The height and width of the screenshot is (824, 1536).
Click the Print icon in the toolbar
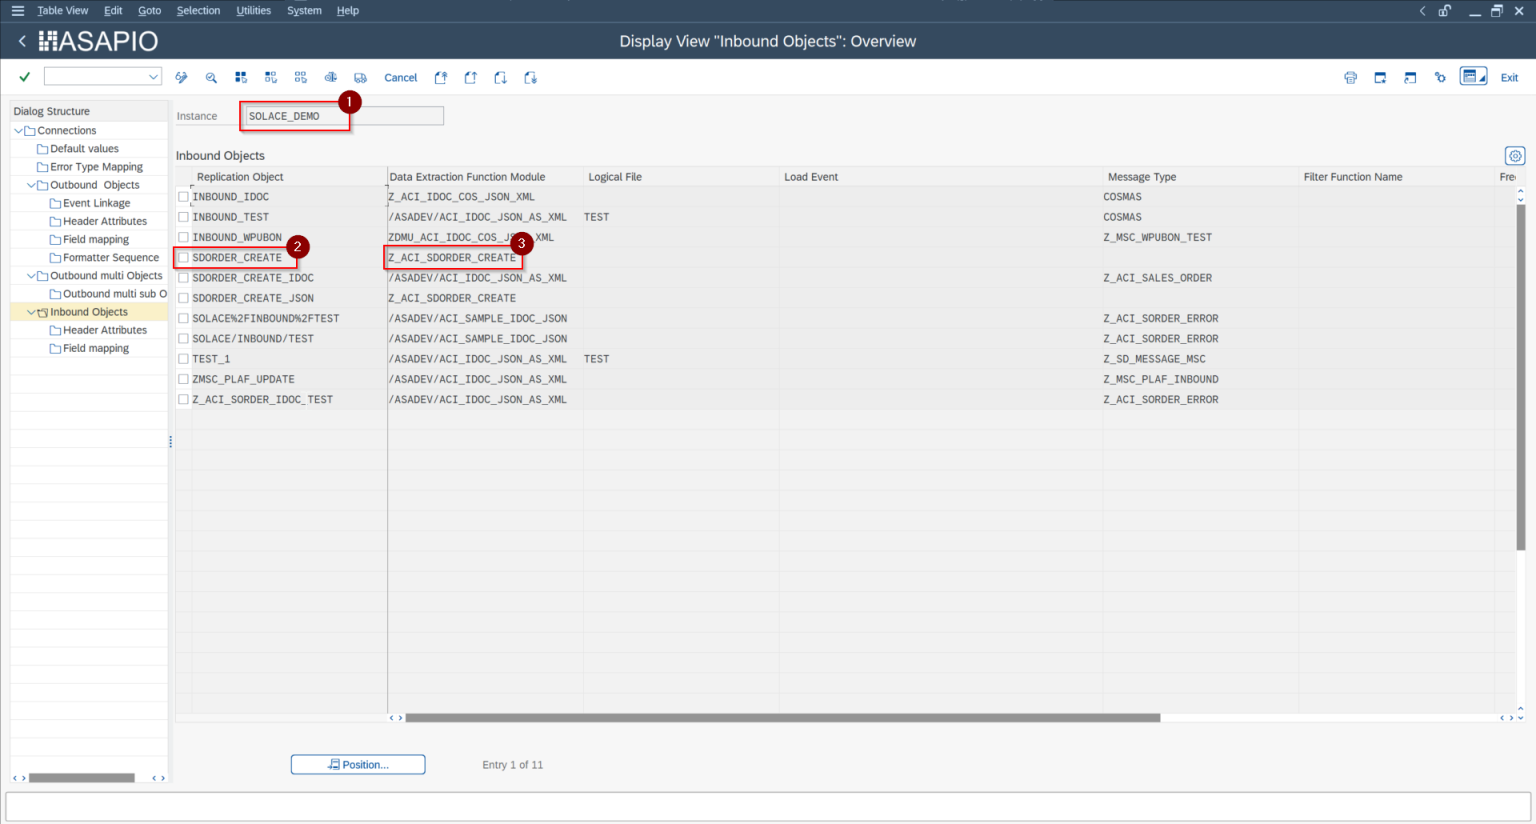point(1350,77)
